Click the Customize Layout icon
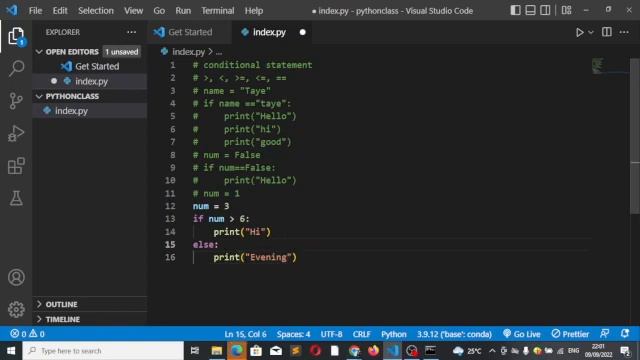 click(566, 10)
